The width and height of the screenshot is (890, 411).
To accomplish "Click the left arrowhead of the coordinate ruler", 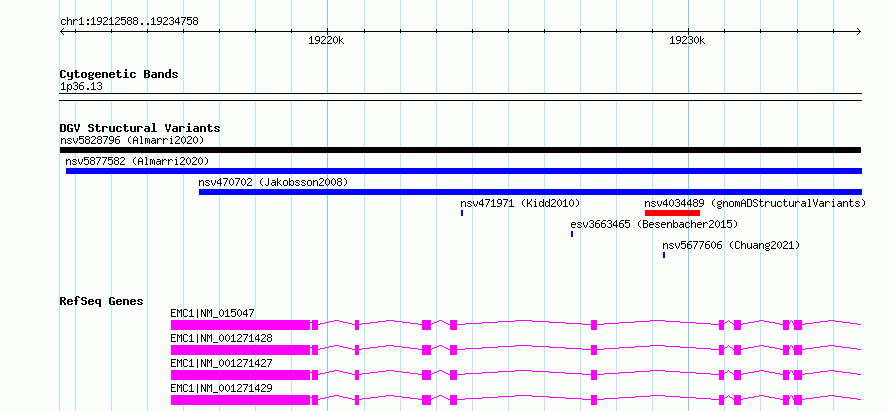I will tap(62, 31).
